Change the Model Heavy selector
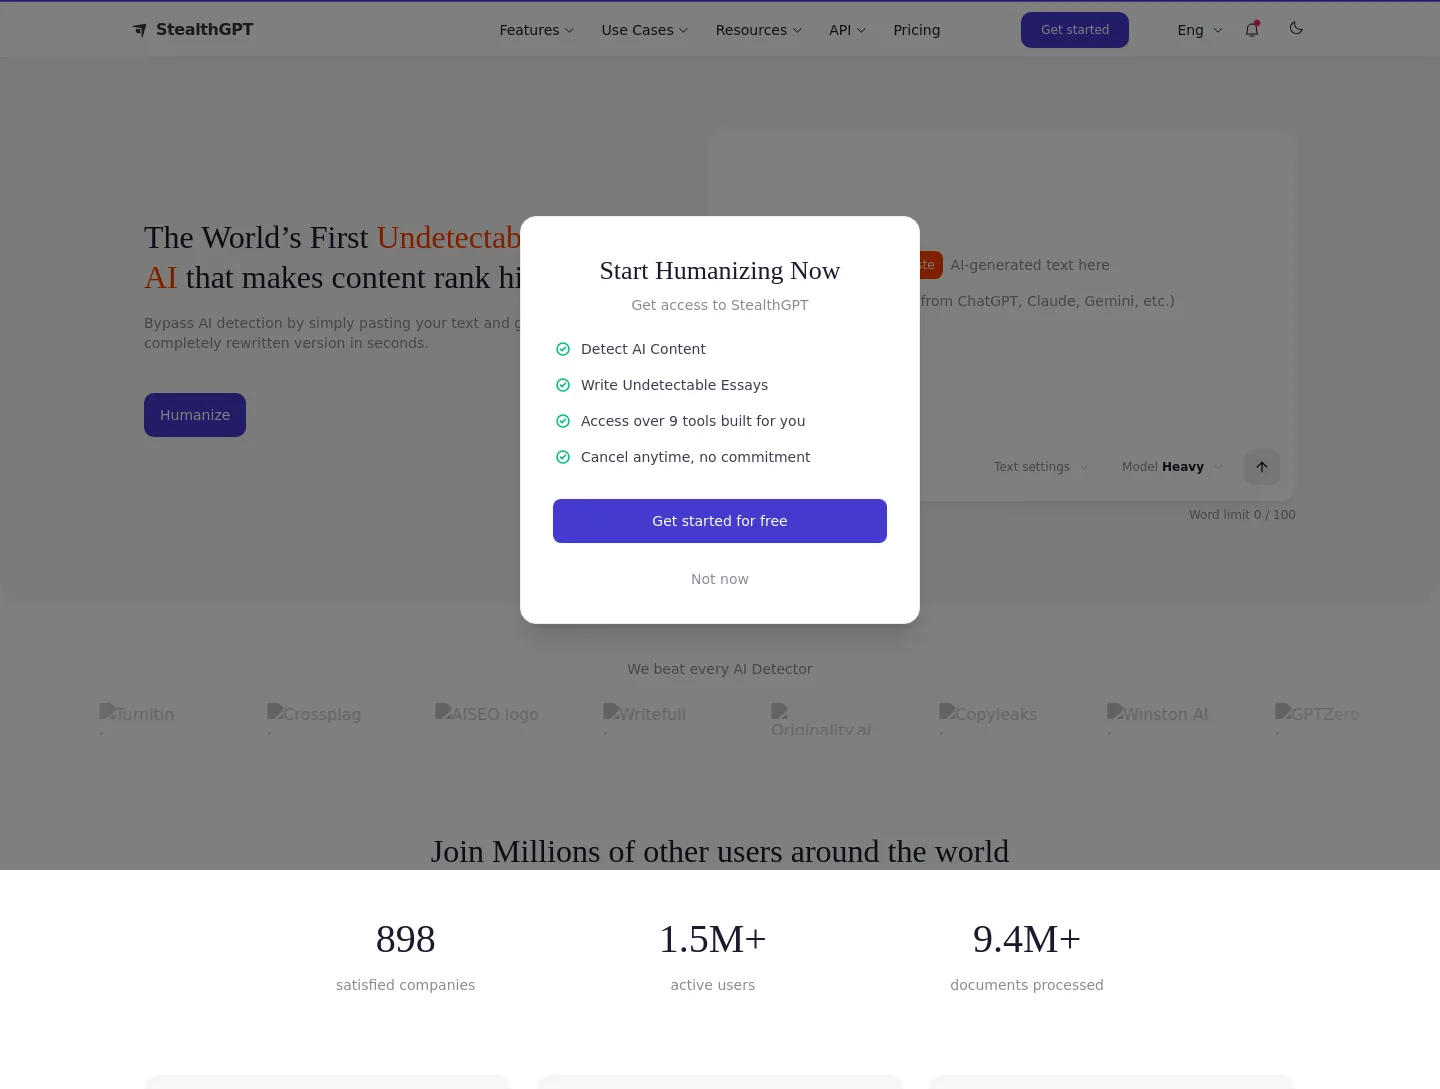 tap(1172, 467)
